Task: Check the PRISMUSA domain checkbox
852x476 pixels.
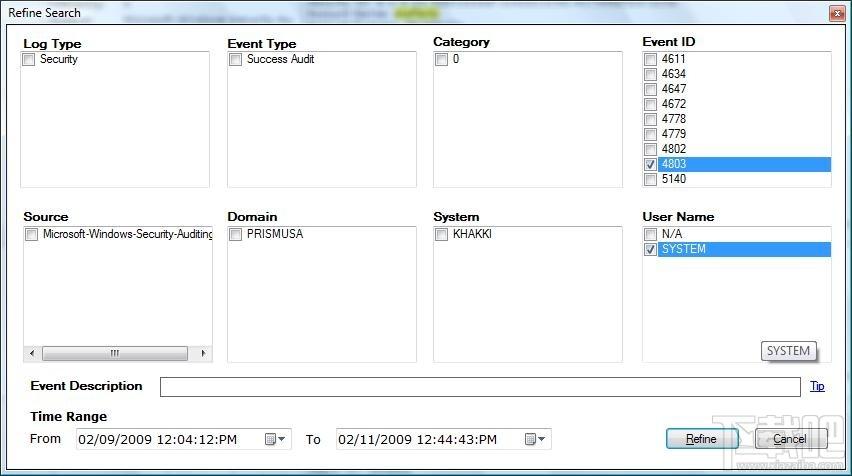Action: (235, 234)
